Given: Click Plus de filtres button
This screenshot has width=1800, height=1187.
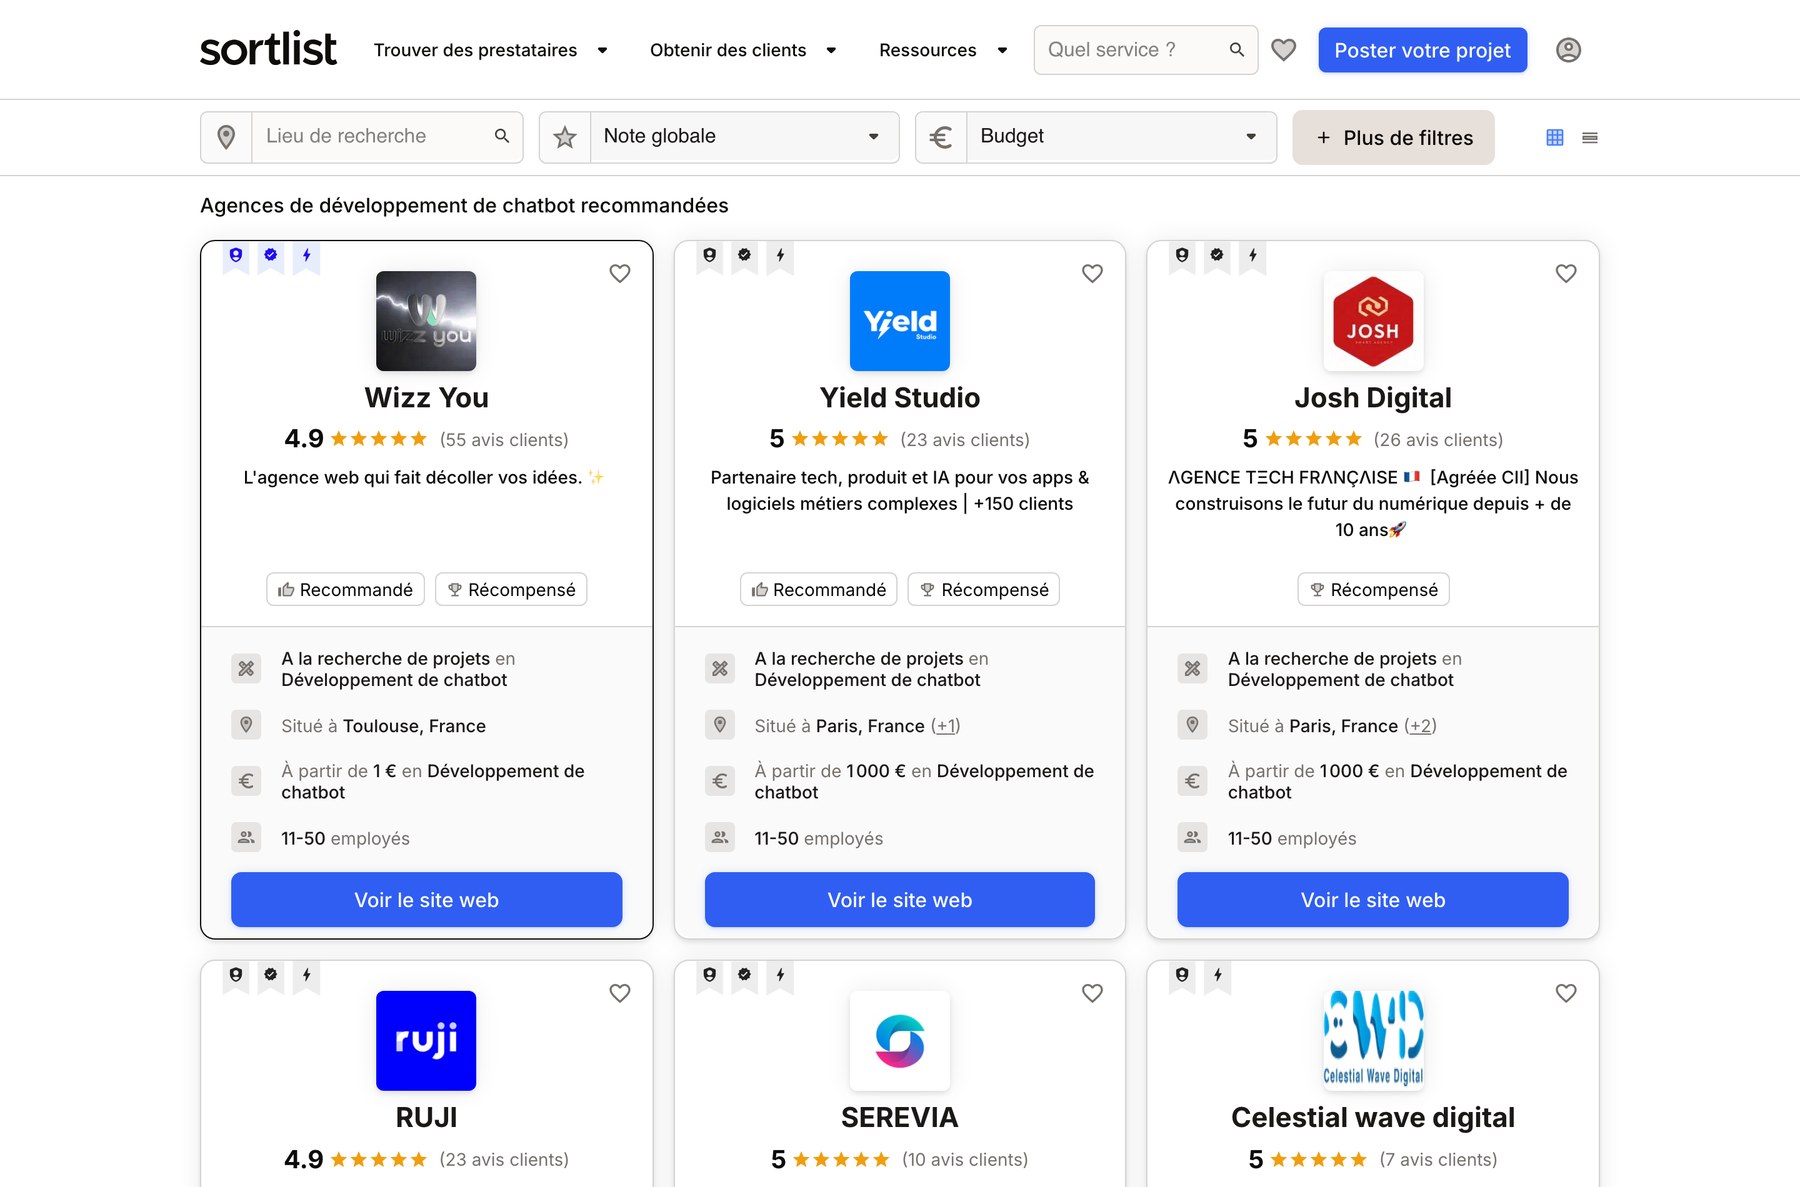Looking at the screenshot, I should click(1393, 137).
